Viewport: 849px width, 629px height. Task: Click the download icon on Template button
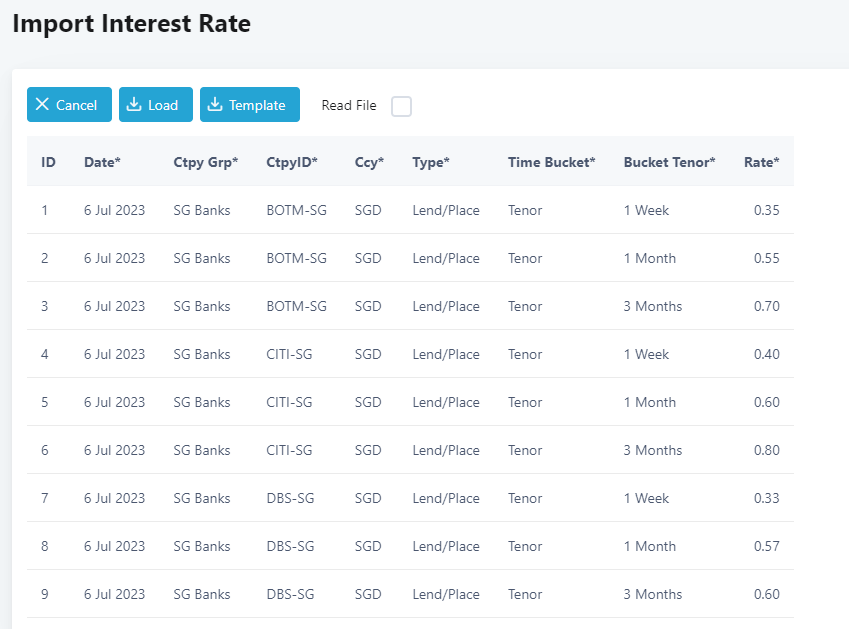tap(215, 105)
